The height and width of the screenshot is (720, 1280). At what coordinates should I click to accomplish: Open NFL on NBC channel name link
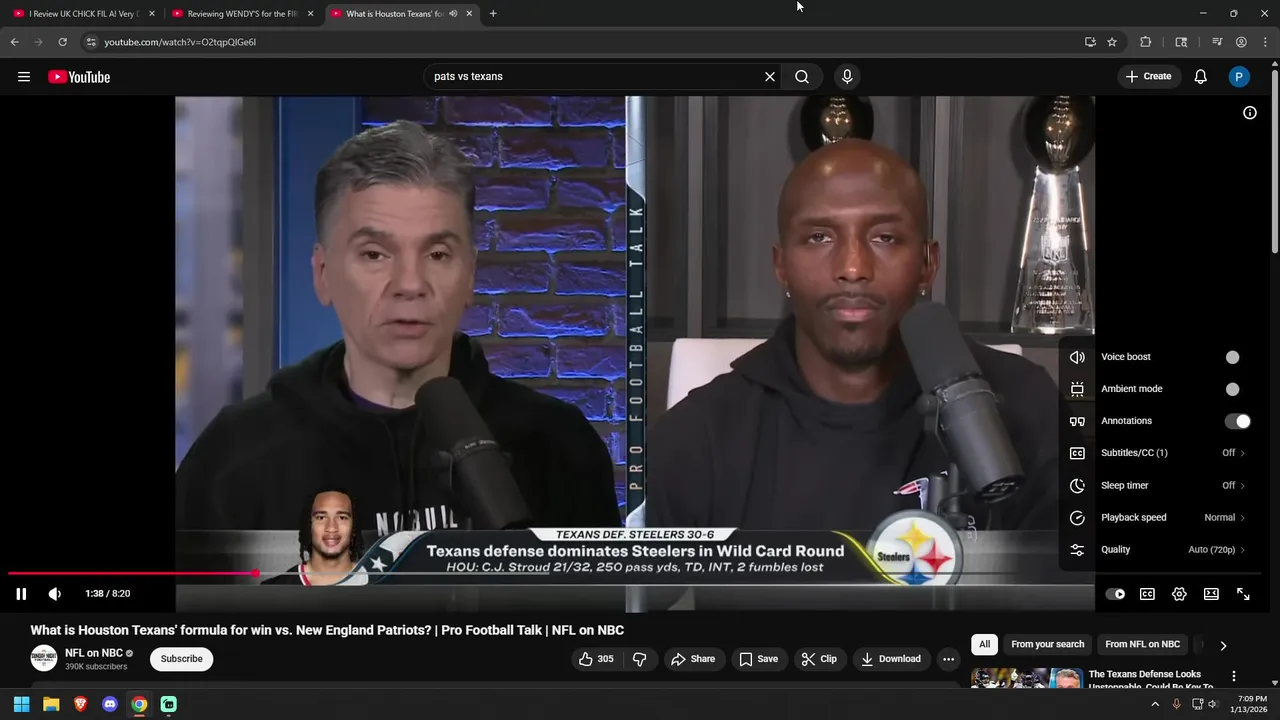pos(94,653)
